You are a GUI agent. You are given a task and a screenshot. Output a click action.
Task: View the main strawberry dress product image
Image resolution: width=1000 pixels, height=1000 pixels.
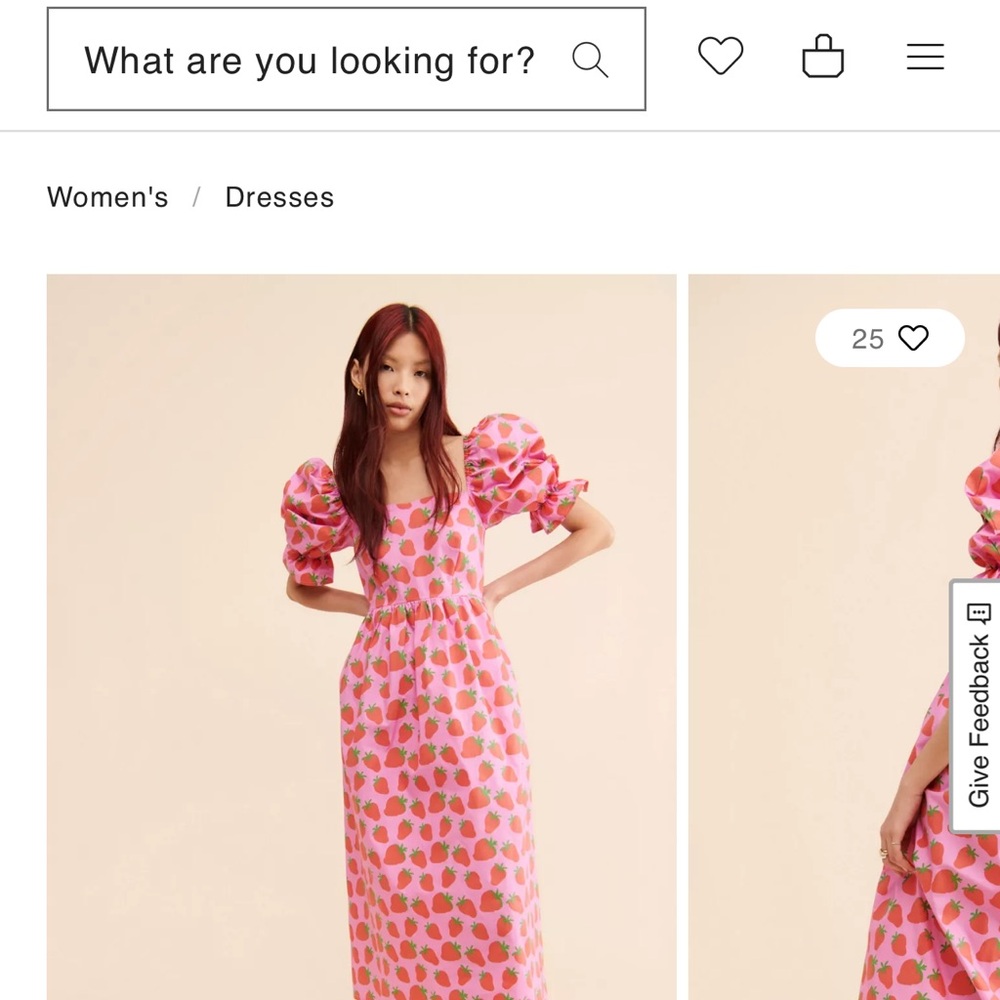362,637
